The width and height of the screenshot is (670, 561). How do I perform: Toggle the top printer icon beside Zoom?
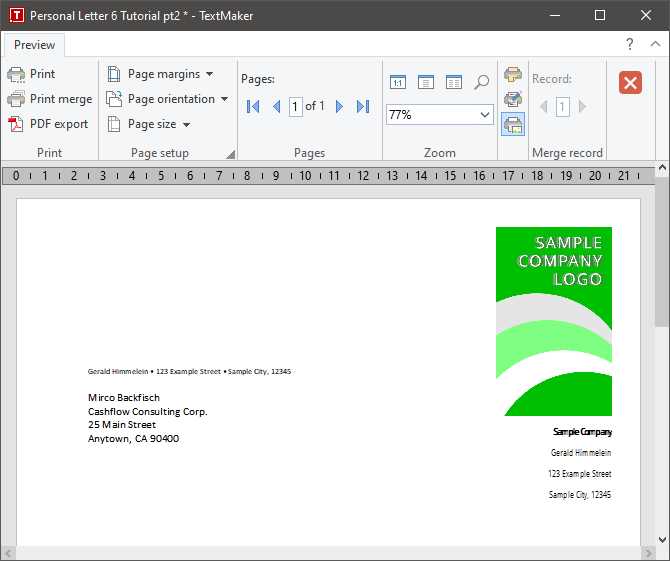[x=513, y=75]
